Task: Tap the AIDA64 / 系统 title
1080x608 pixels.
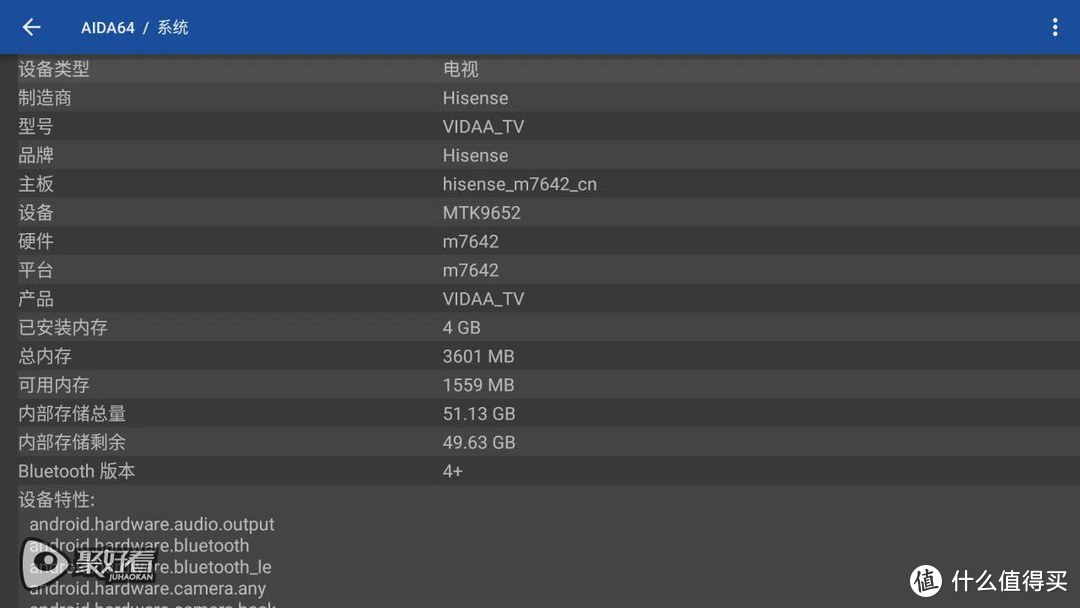Action: pos(135,27)
